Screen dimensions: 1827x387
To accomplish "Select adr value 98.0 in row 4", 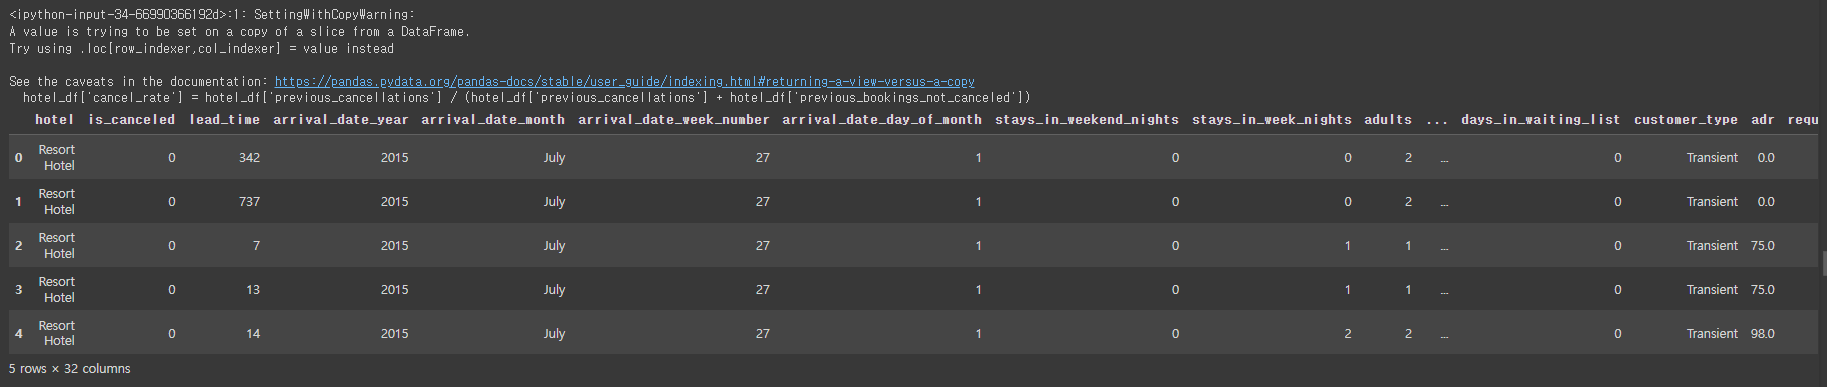I will click(1763, 333).
